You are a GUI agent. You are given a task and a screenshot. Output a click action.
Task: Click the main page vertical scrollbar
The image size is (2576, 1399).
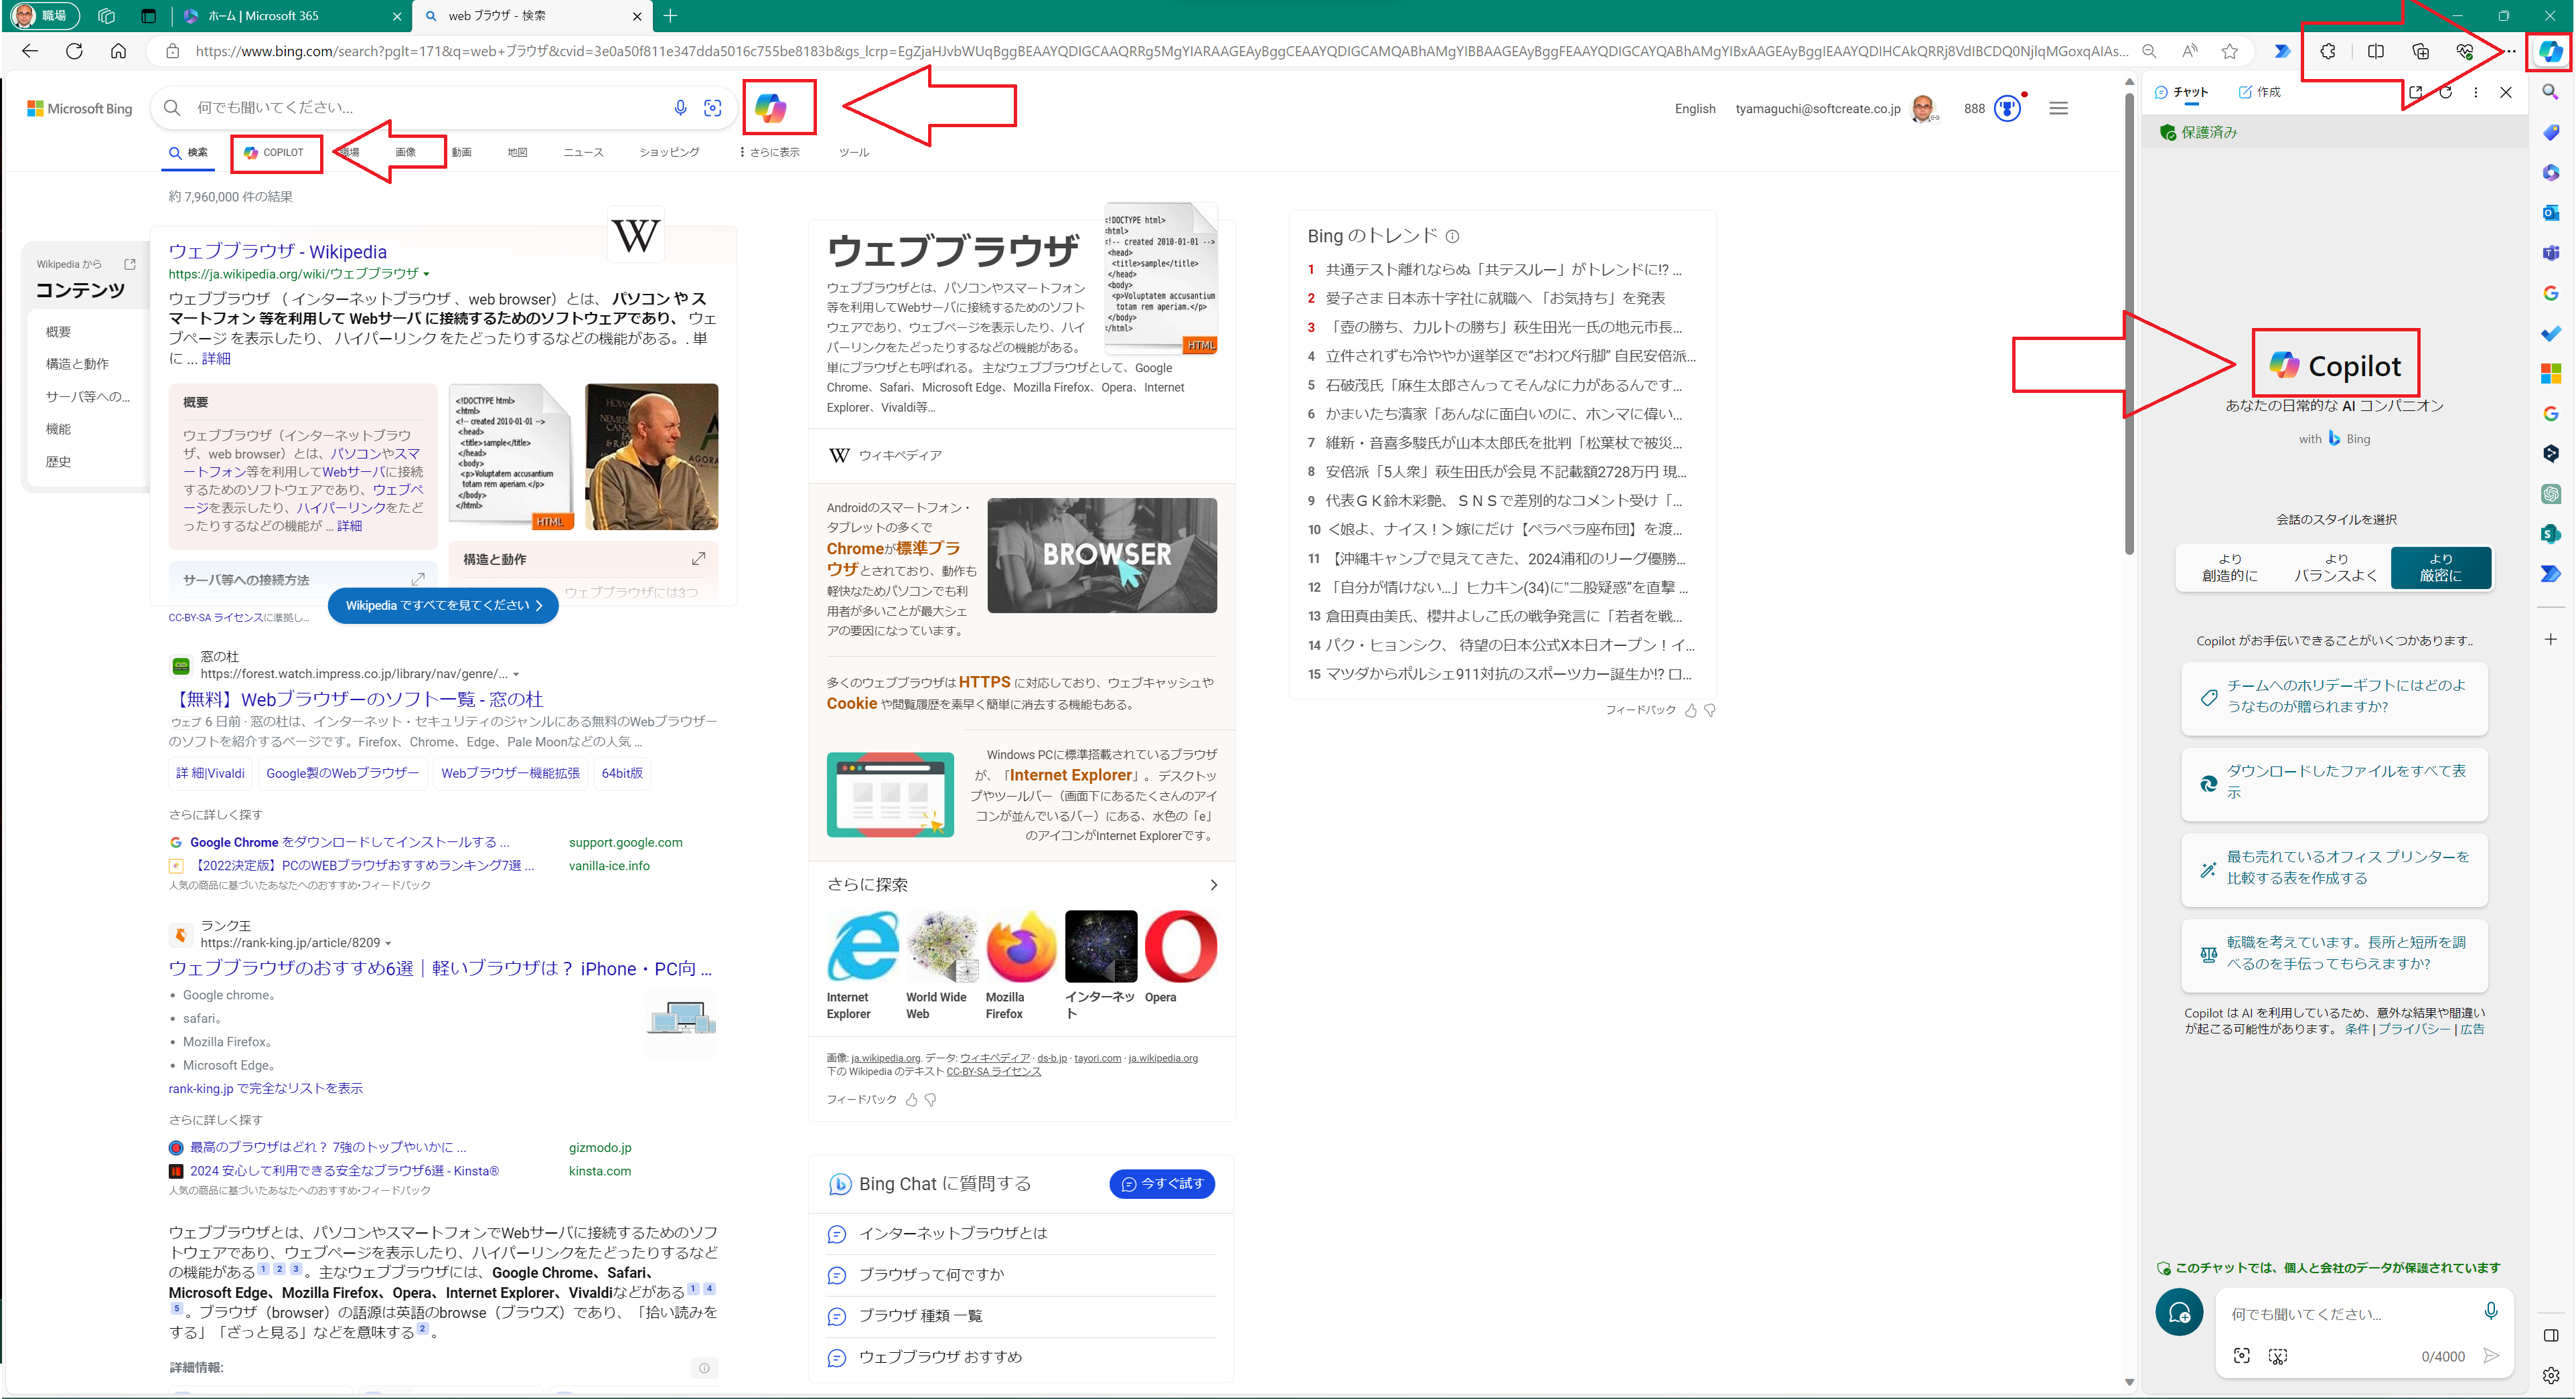2129,325
